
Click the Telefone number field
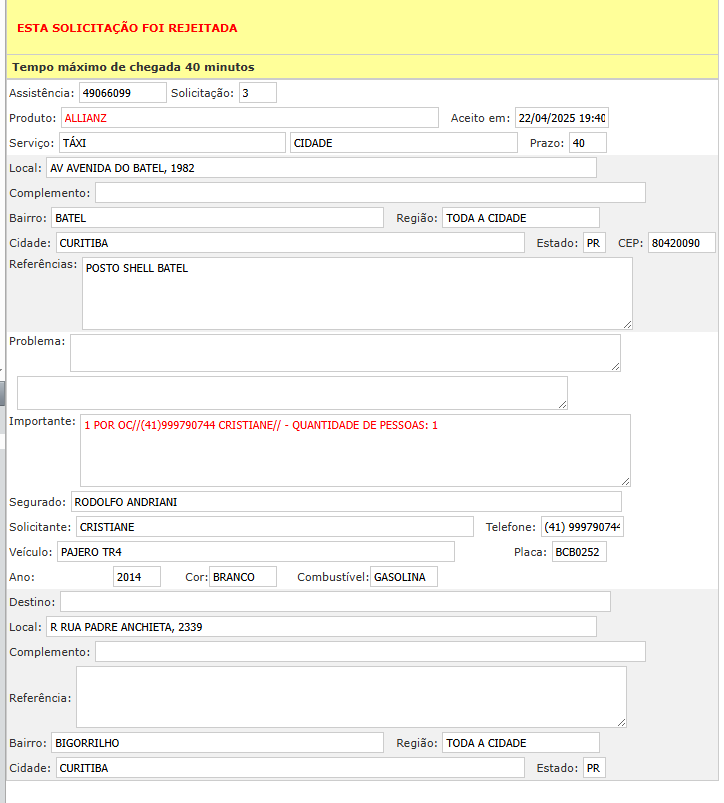582,527
